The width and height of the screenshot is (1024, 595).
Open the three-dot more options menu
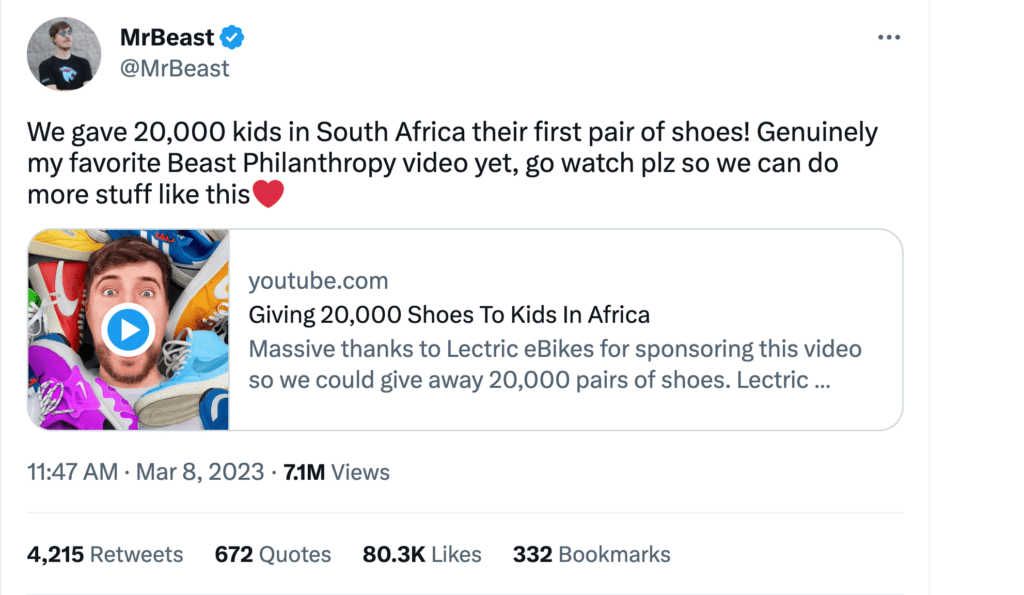(x=888, y=38)
